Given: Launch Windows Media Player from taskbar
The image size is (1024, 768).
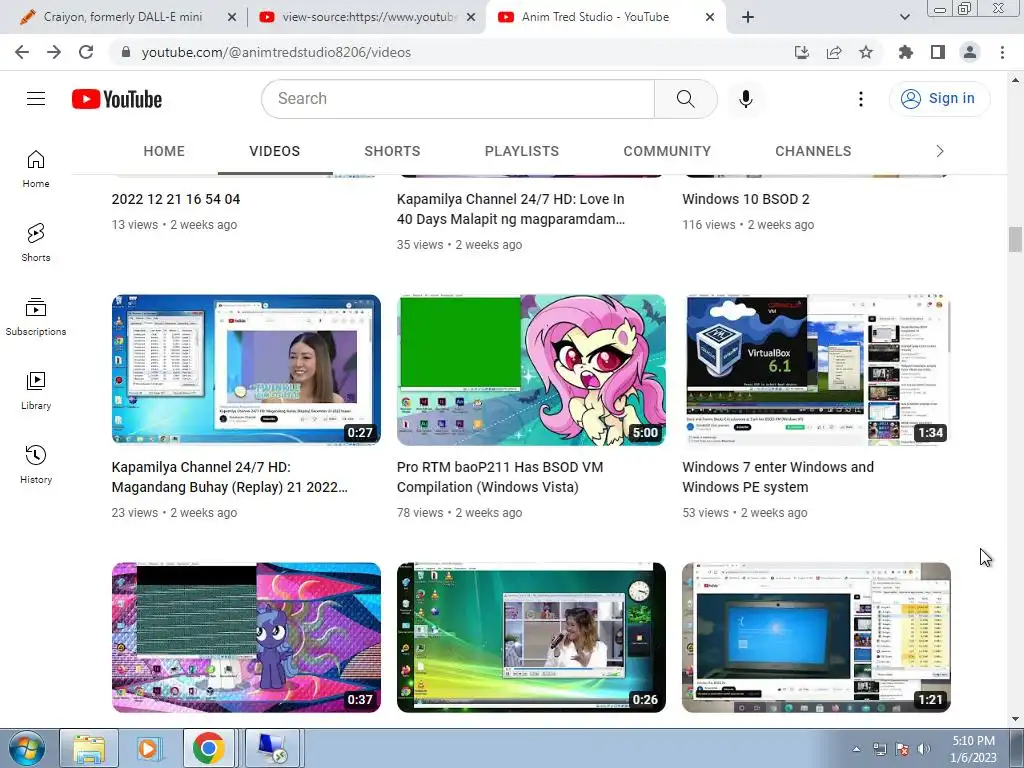Looking at the screenshot, I should [148, 748].
